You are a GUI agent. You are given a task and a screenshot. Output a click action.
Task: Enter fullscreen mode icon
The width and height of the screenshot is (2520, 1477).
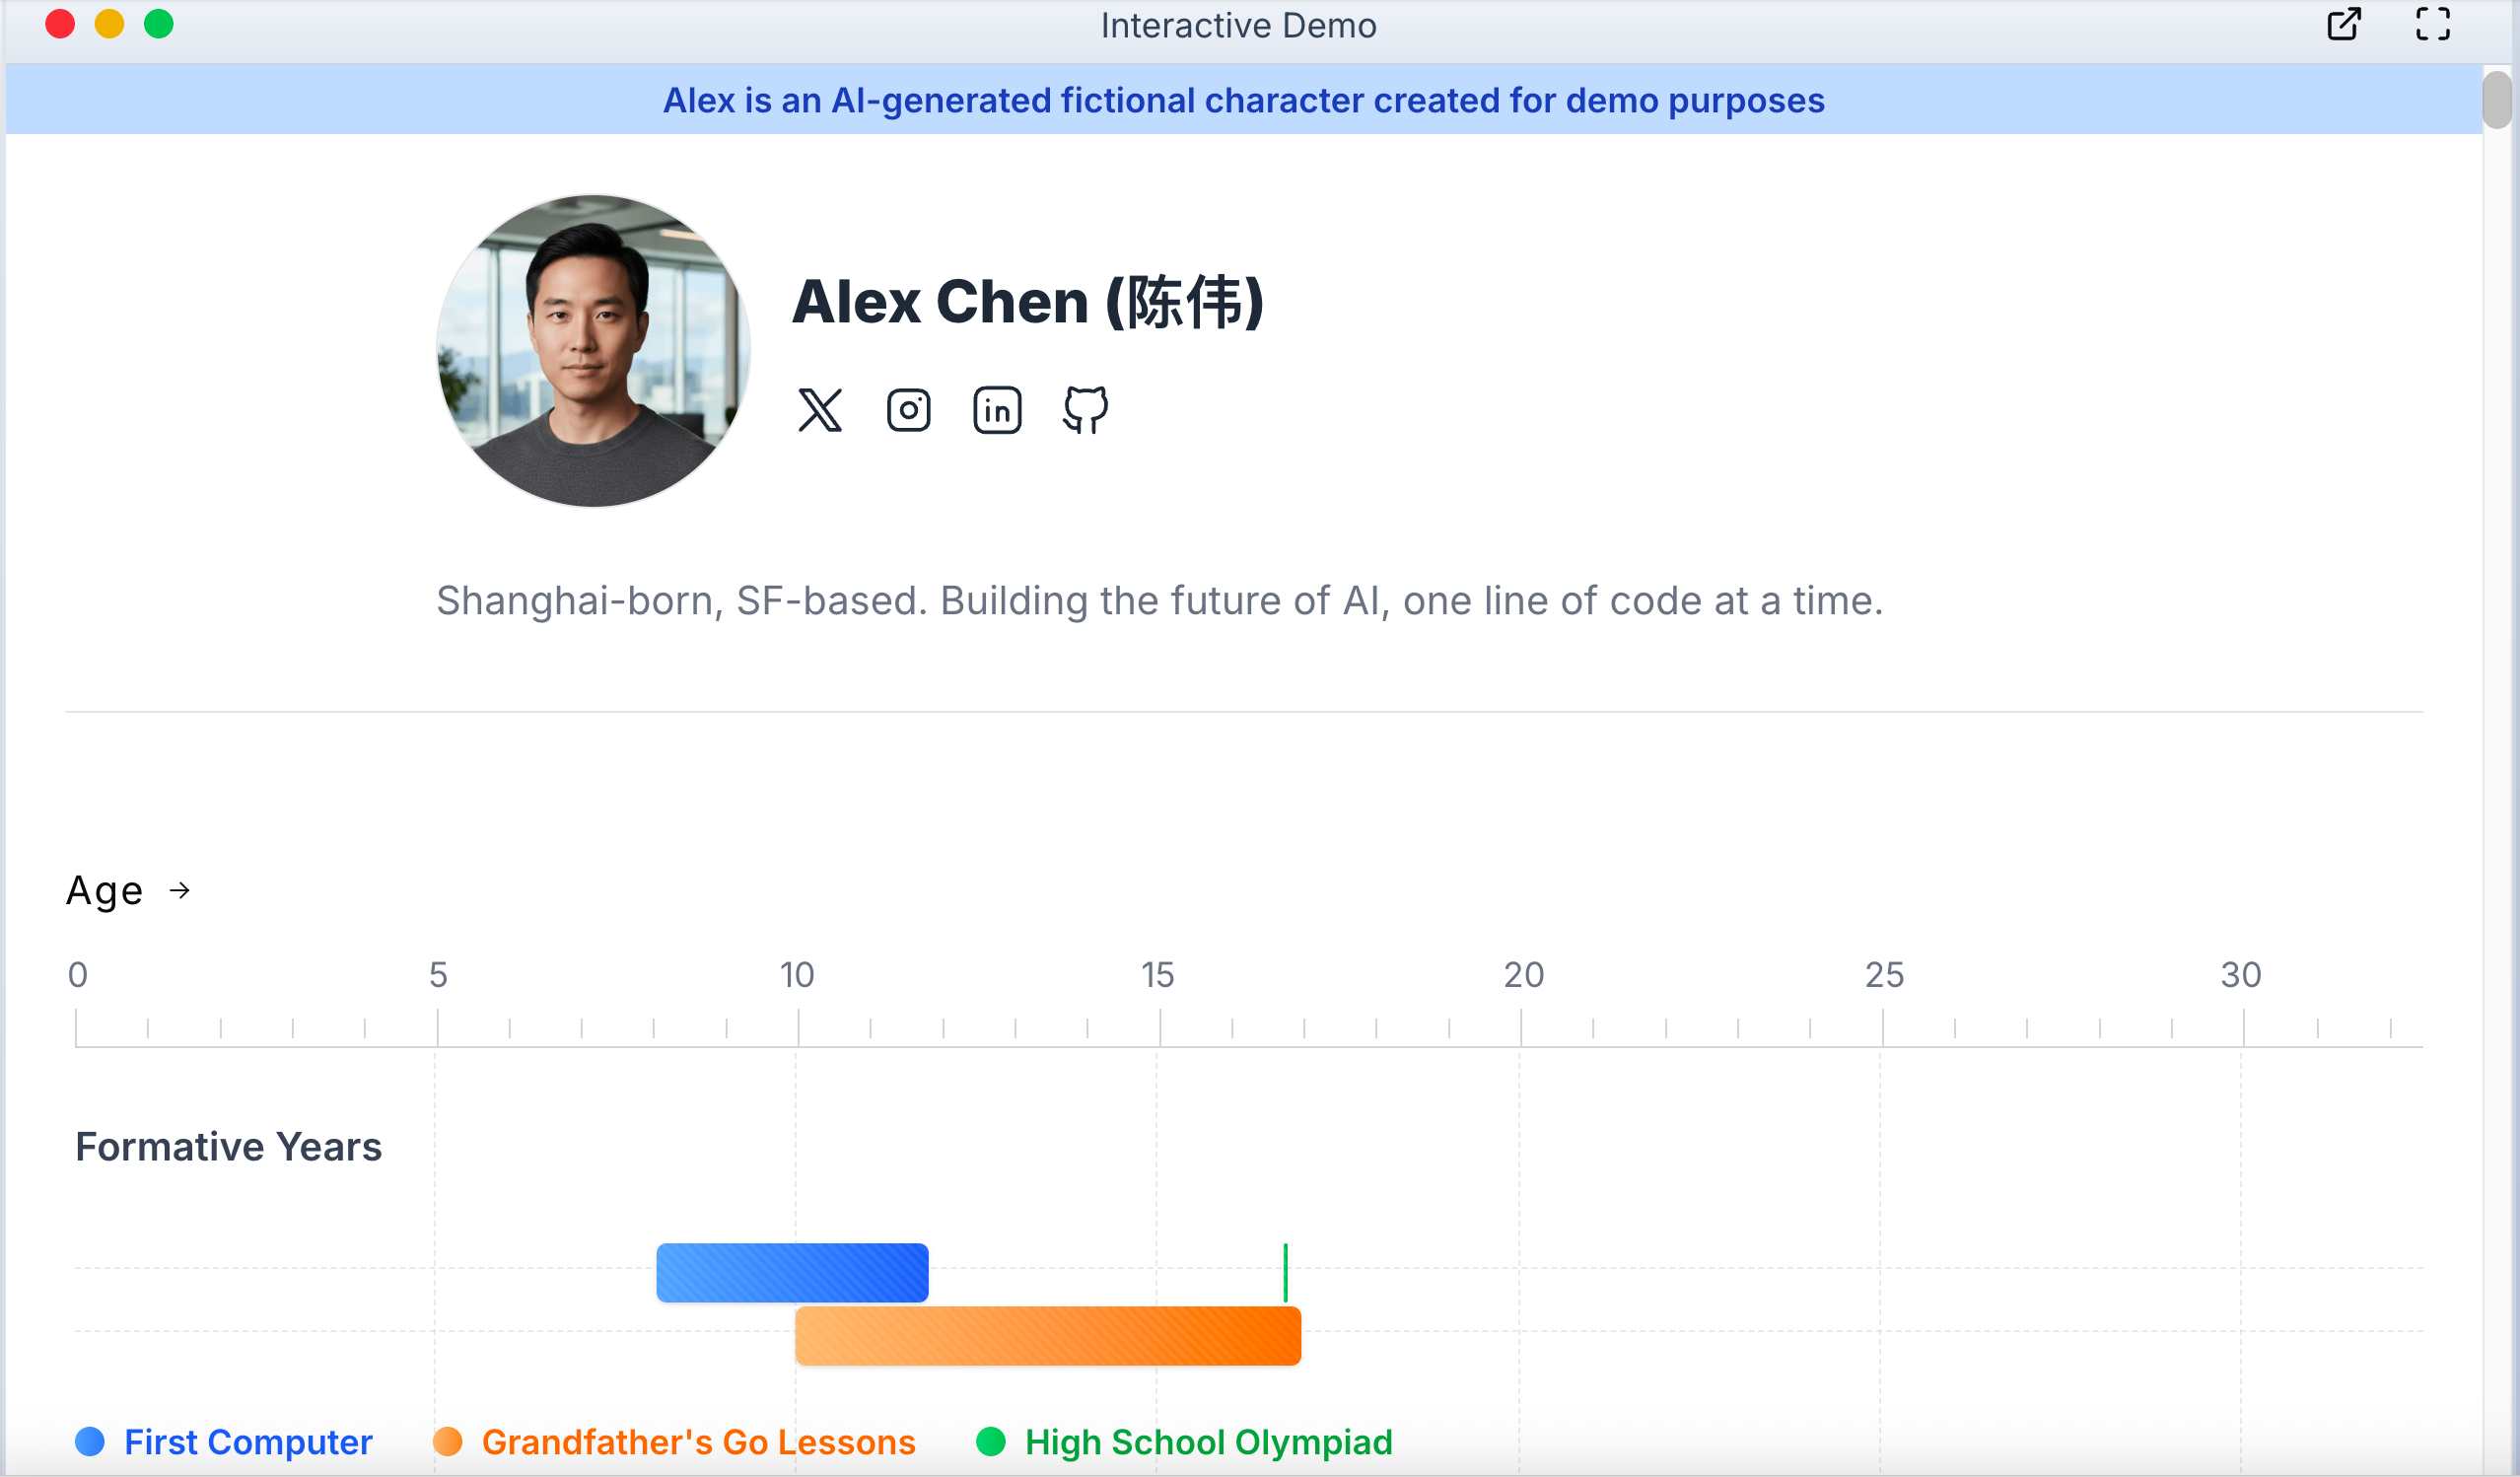(x=2432, y=24)
